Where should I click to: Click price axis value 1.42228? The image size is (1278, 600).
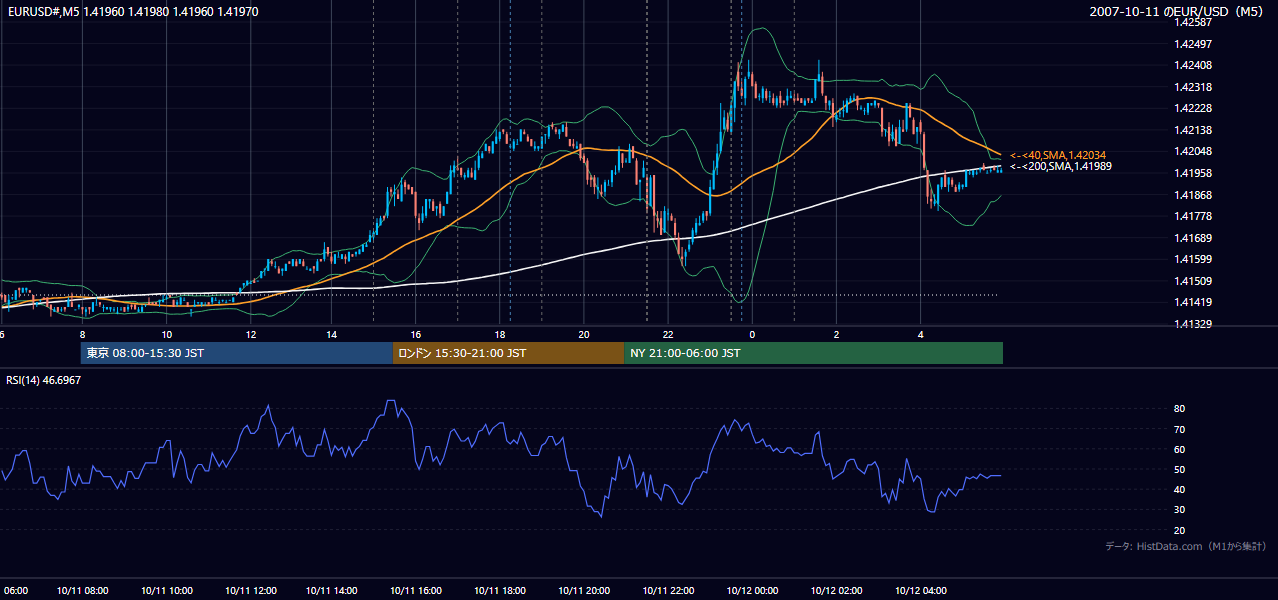1193,109
